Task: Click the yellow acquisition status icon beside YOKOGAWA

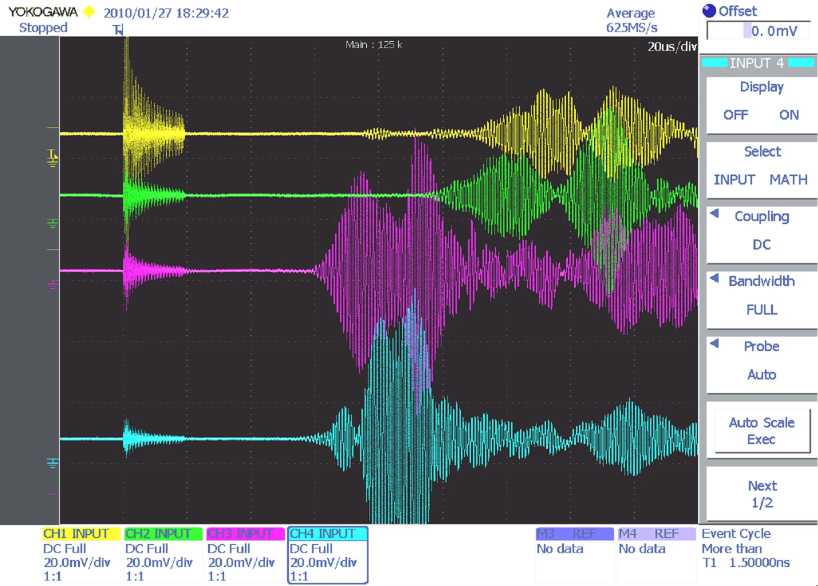Action: pos(89,11)
